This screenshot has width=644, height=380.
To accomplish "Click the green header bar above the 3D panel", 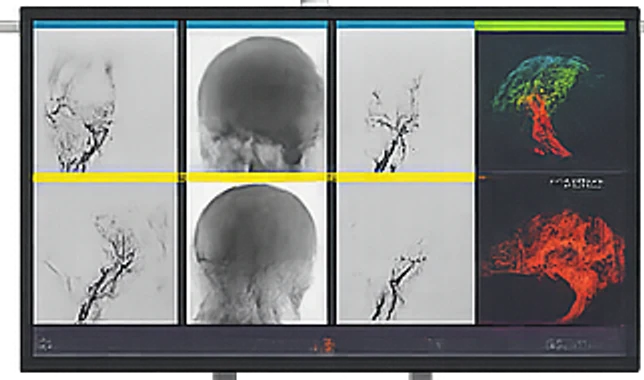I will point(550,26).
